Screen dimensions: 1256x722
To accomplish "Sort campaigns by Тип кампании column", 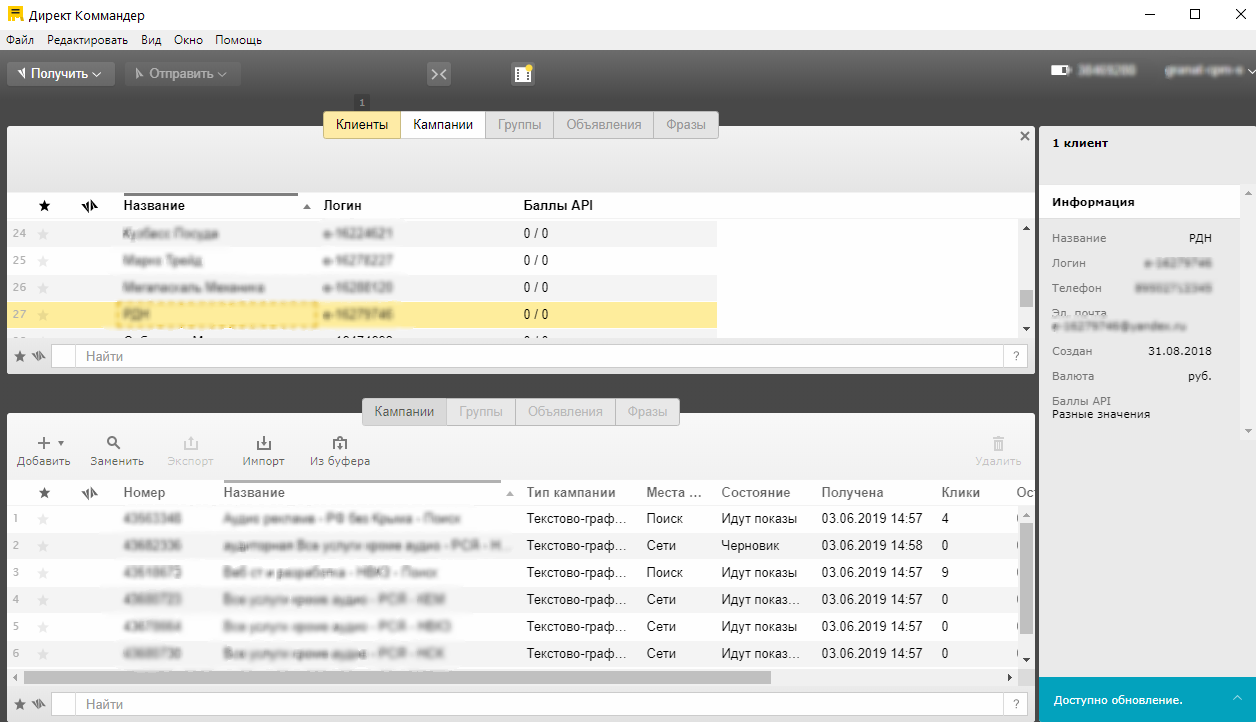I will pos(571,492).
